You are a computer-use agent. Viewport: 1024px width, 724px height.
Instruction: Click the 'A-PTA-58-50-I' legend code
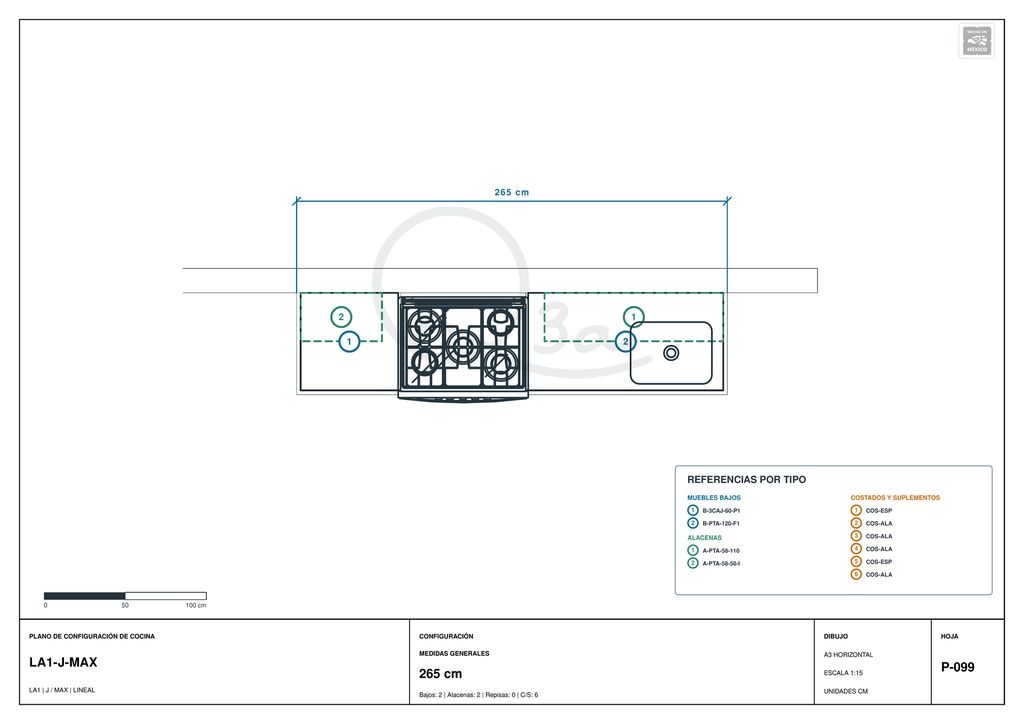coord(721,563)
